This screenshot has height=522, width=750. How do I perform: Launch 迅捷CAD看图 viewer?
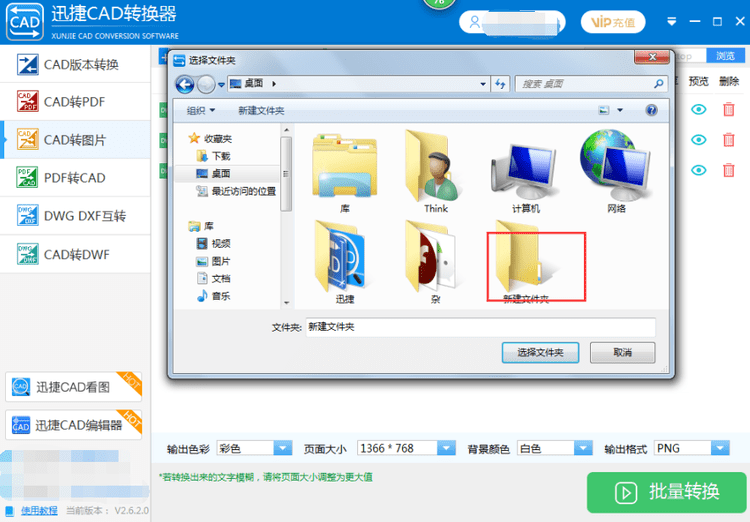[74, 387]
